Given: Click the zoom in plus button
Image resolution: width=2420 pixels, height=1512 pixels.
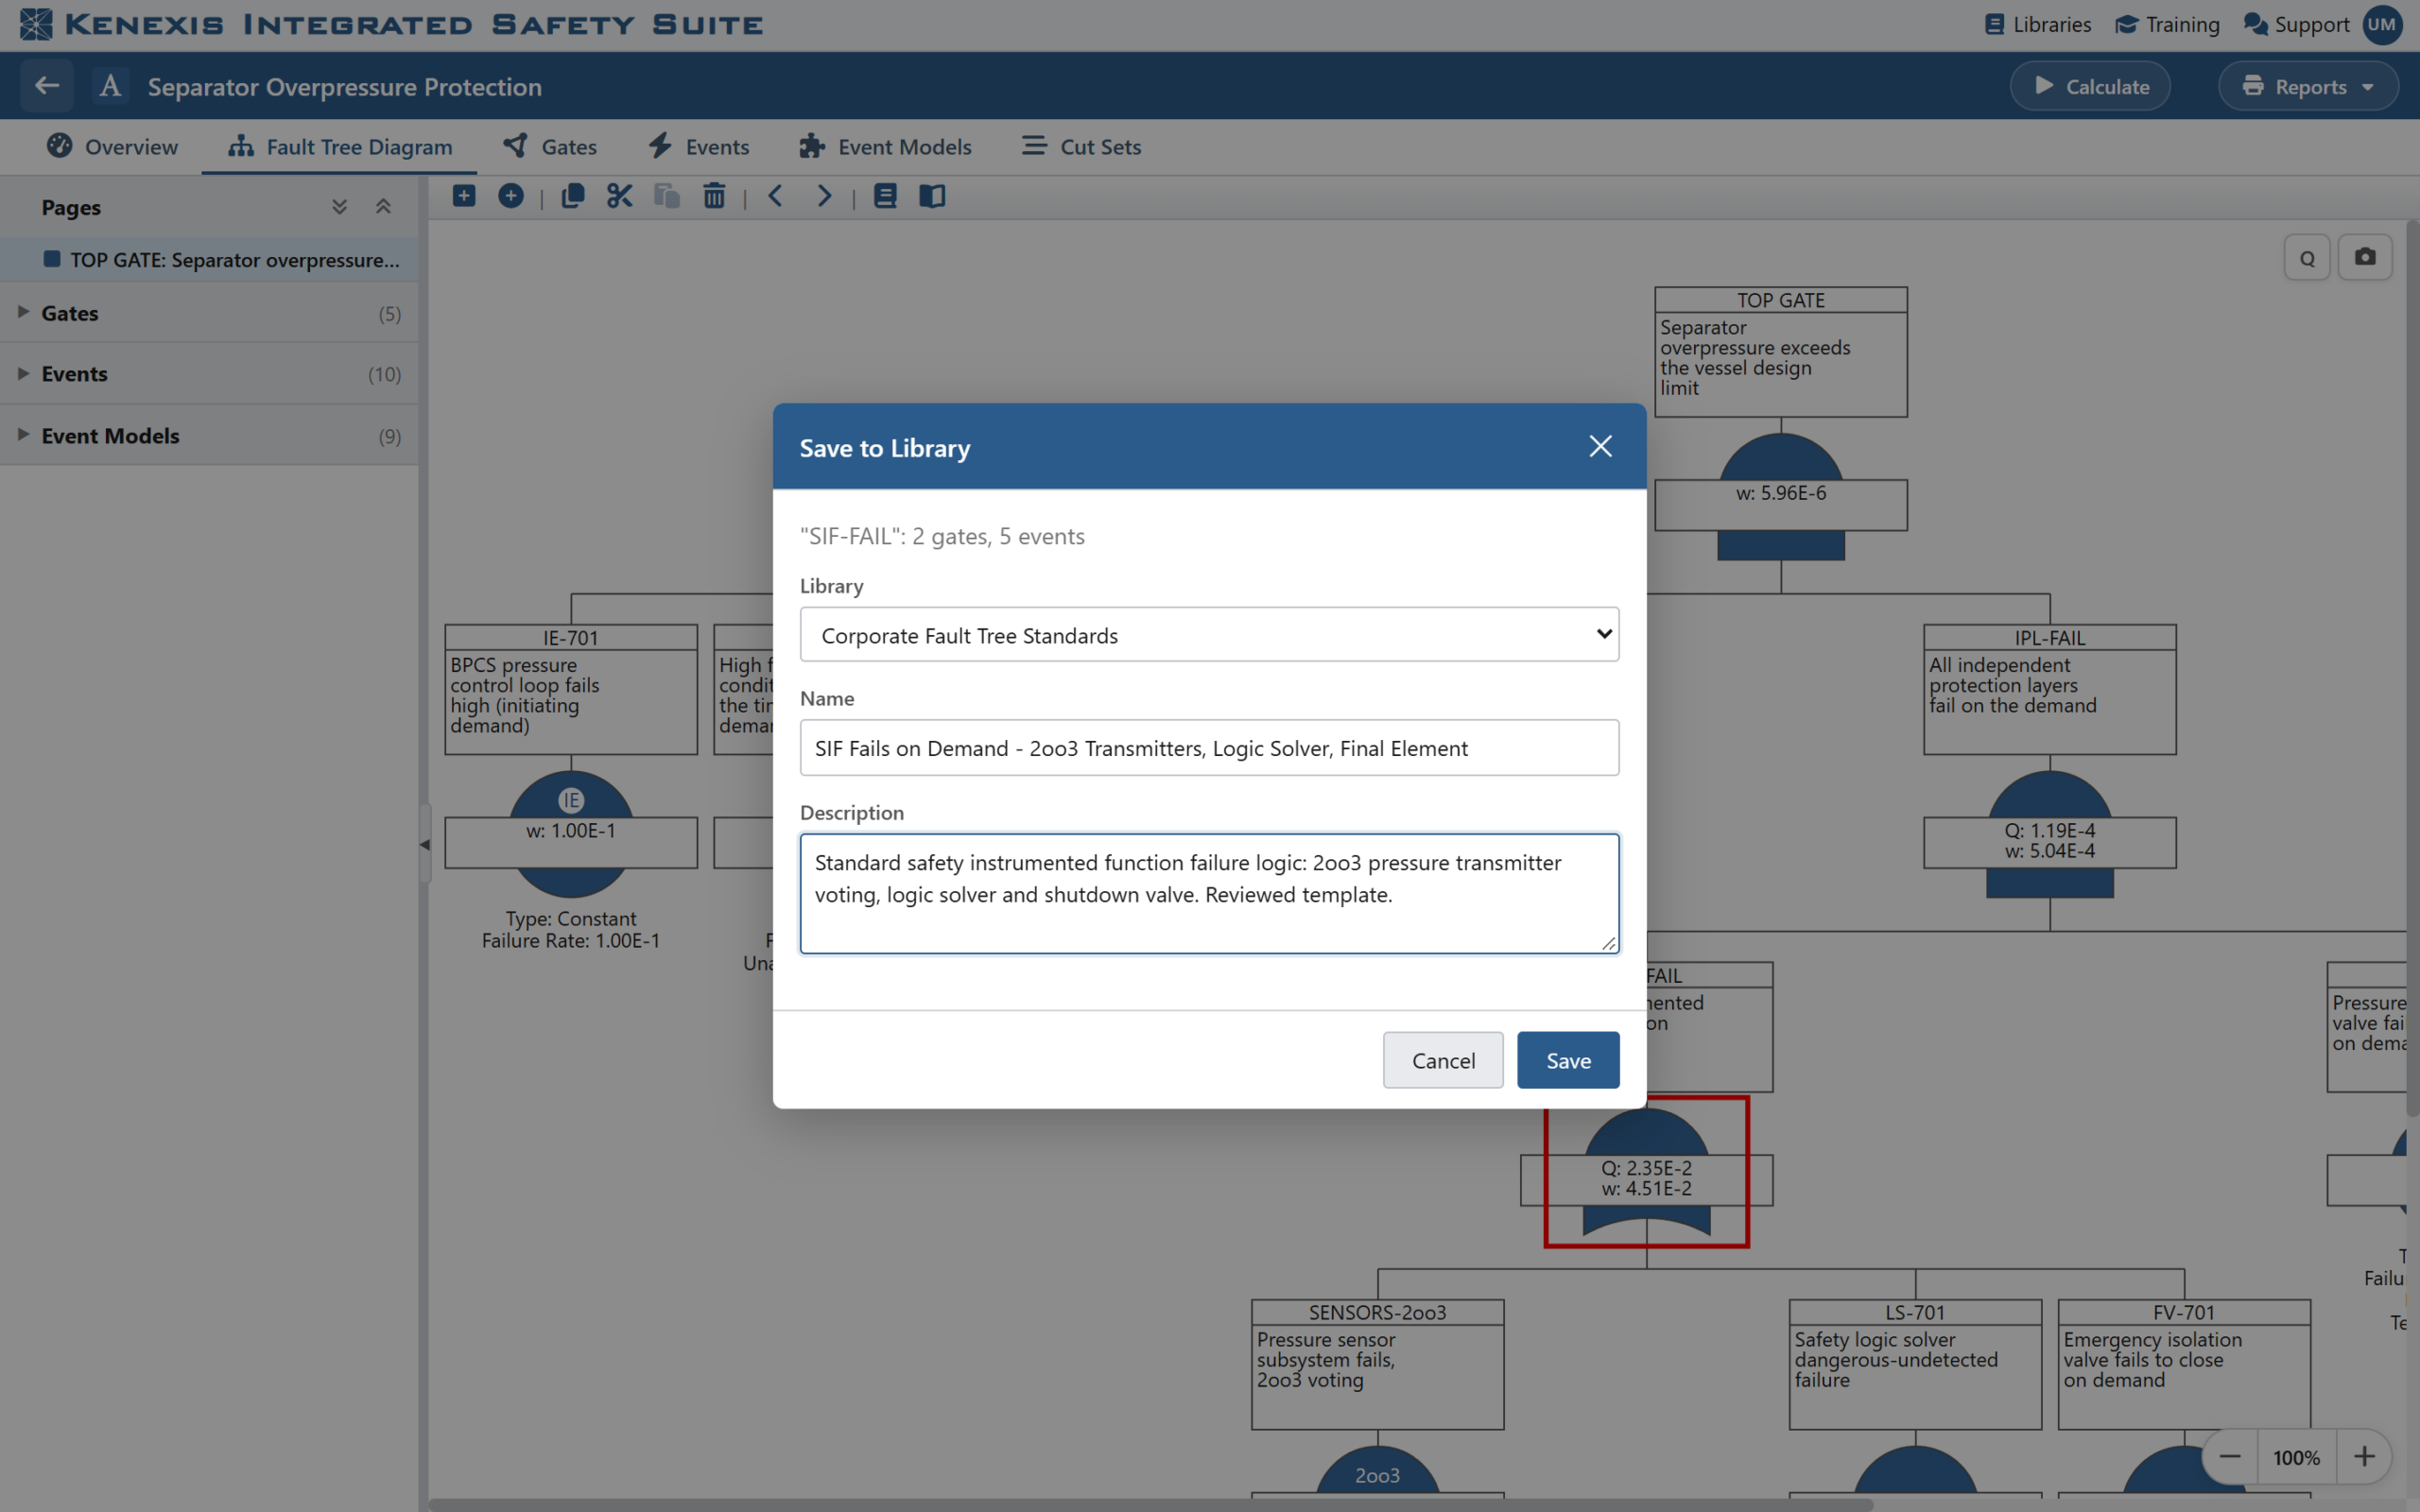Looking at the screenshot, I should point(2364,1457).
